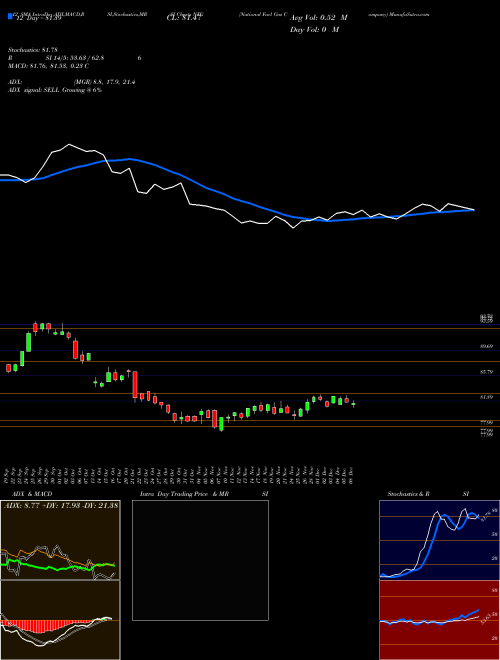Open the ADX indicator mini chart
Image resolution: width=500 pixels, height=660 pixels.
pyautogui.click(x=60, y=540)
